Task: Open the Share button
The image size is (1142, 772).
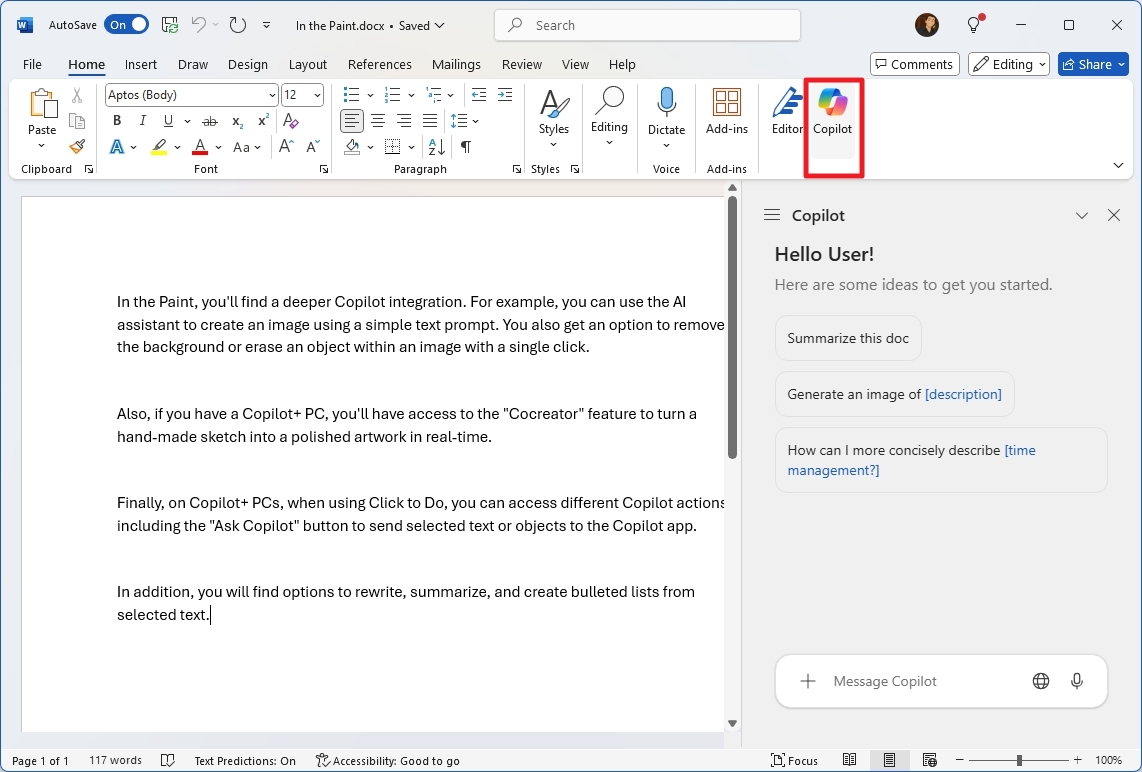Action: (x=1093, y=64)
